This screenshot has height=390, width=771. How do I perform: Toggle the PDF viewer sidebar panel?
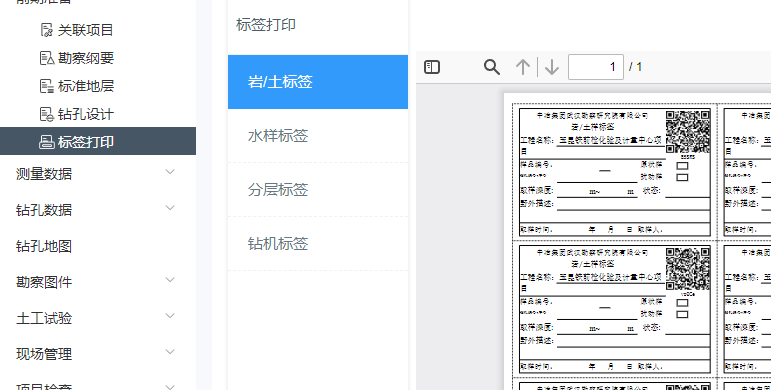tap(432, 67)
